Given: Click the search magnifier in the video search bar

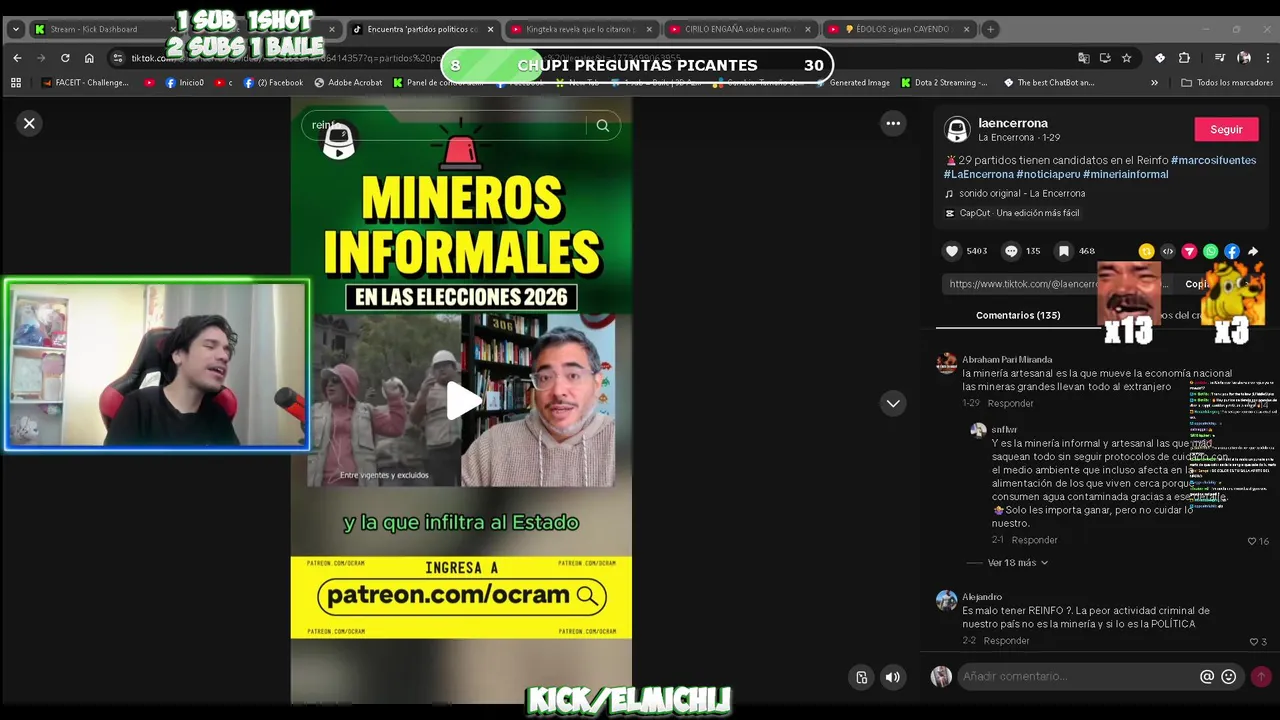Looking at the screenshot, I should (603, 125).
